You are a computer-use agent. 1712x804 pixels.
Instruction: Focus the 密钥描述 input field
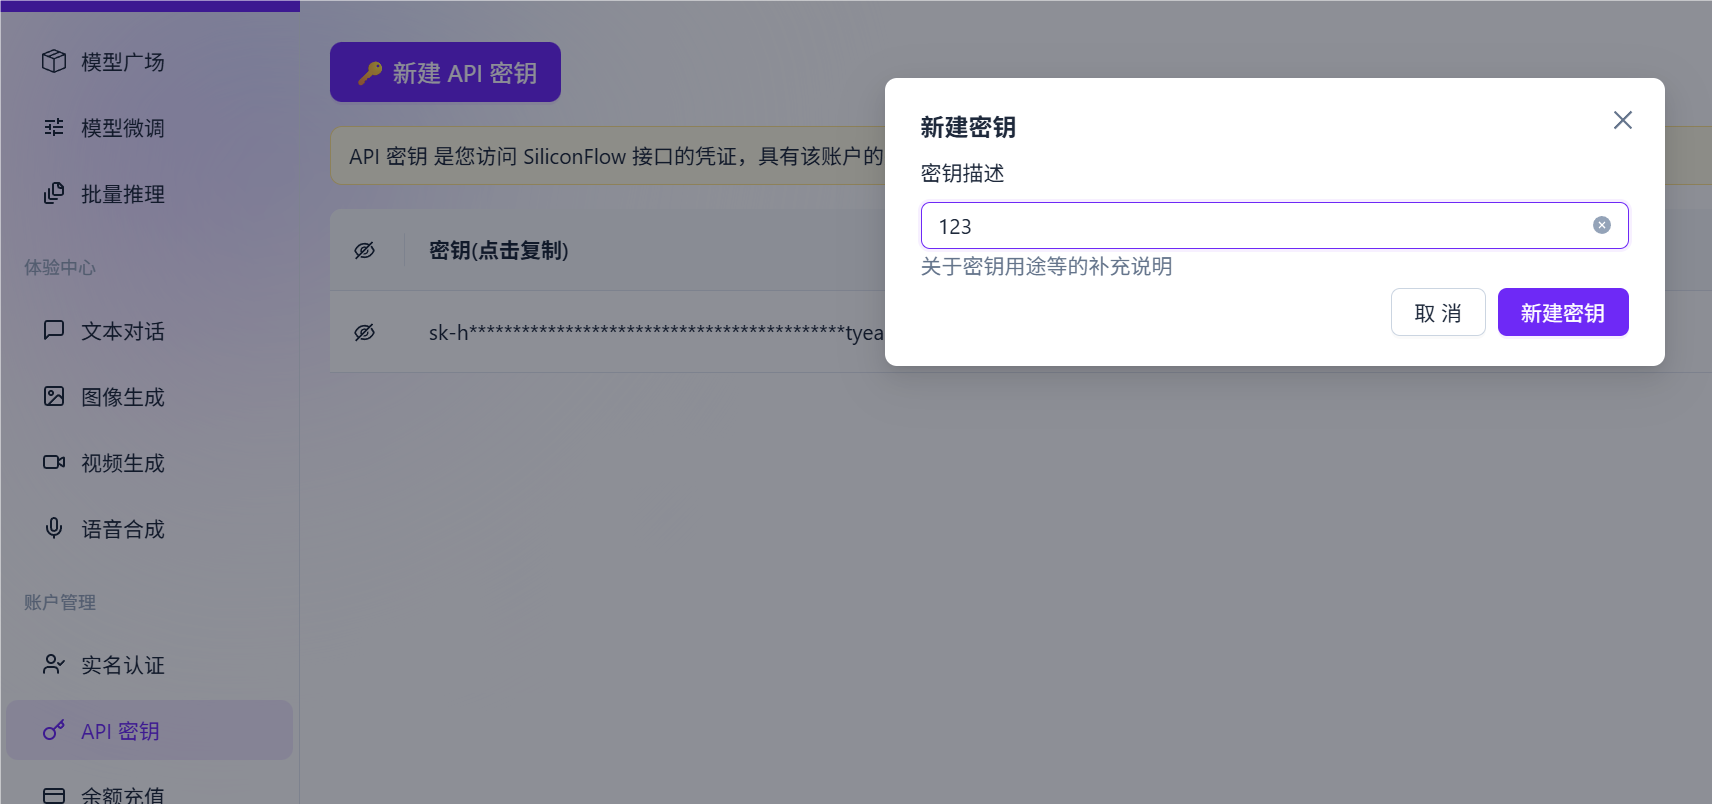click(x=1275, y=225)
